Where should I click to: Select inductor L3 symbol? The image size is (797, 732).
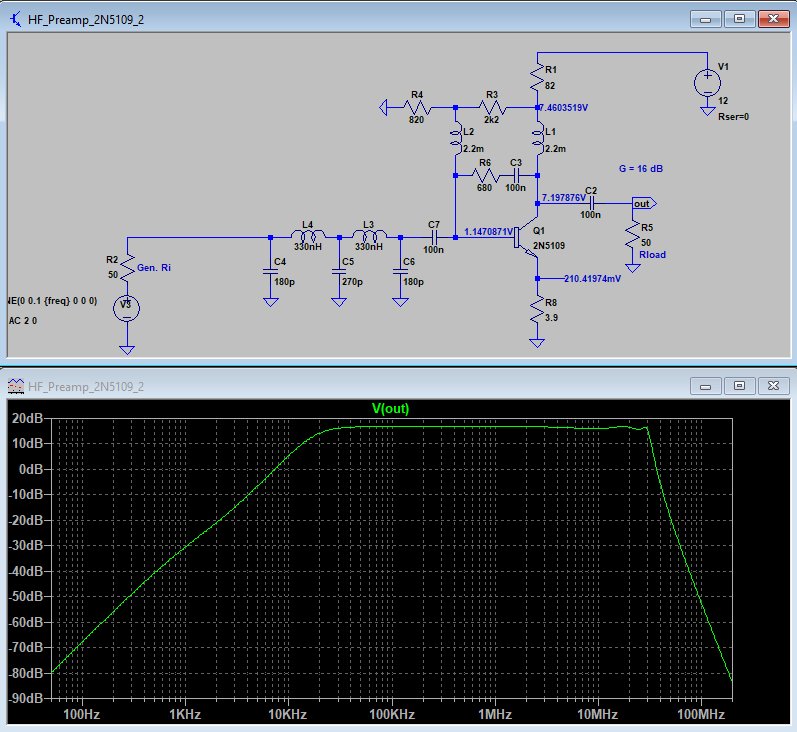point(369,236)
